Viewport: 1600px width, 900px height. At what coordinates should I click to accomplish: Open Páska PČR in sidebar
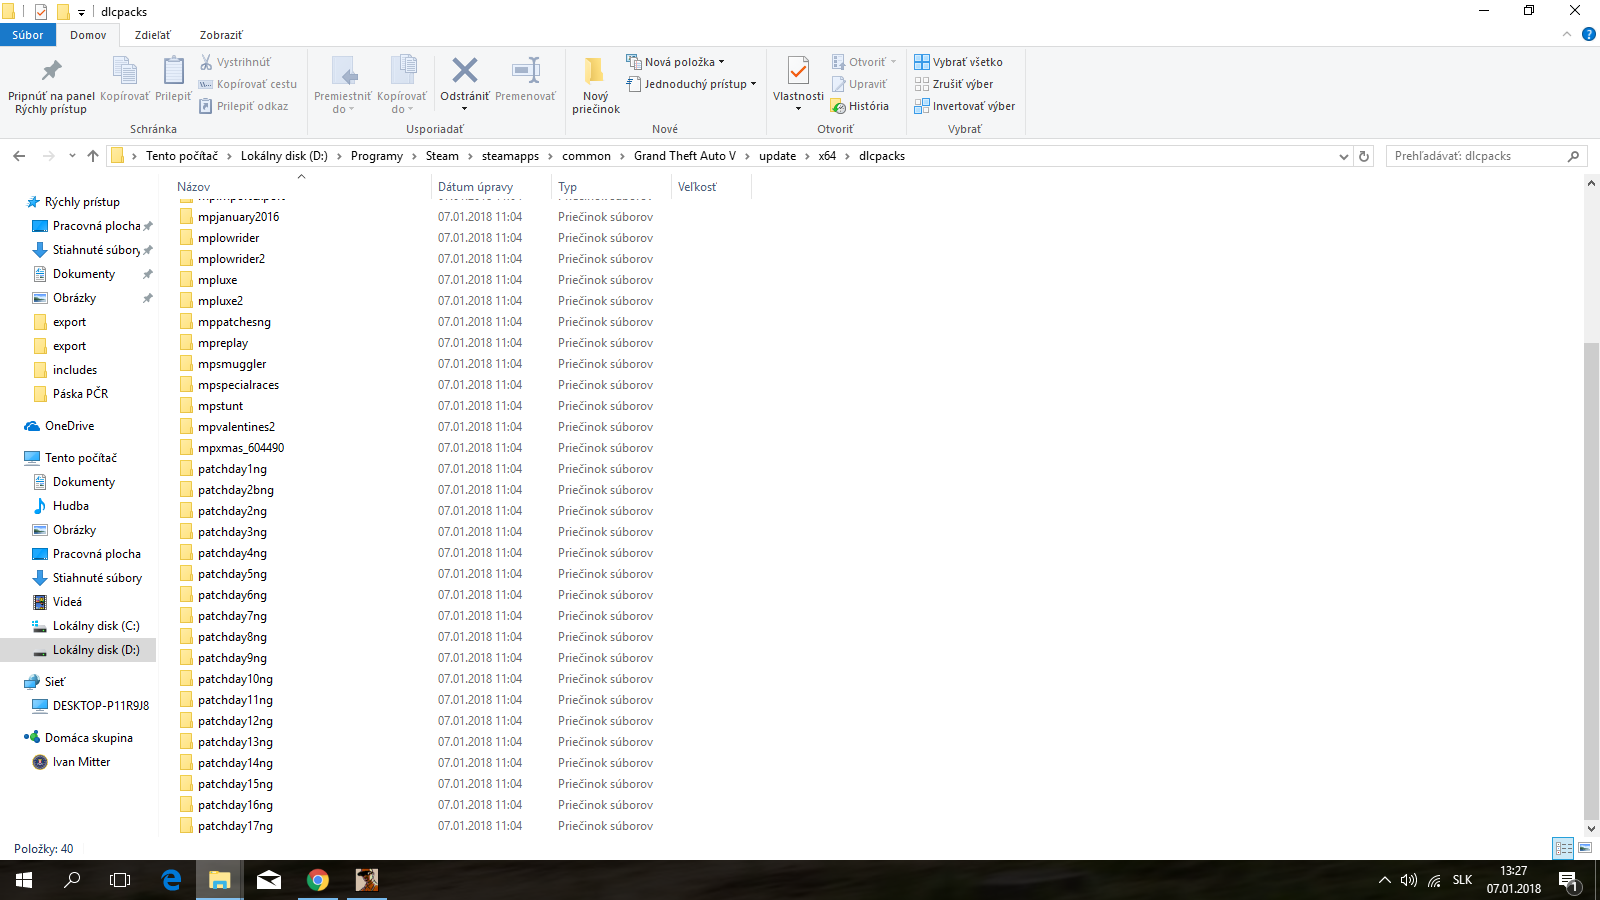pyautogui.click(x=80, y=394)
